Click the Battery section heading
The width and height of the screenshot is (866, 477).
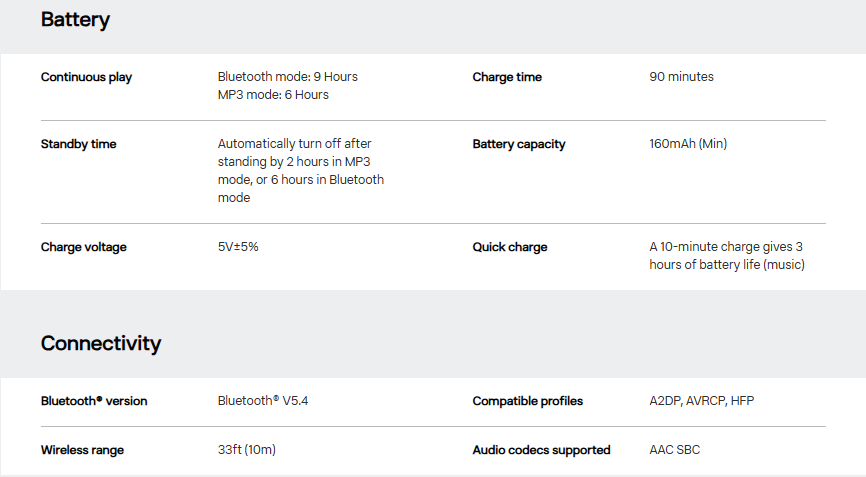75,20
